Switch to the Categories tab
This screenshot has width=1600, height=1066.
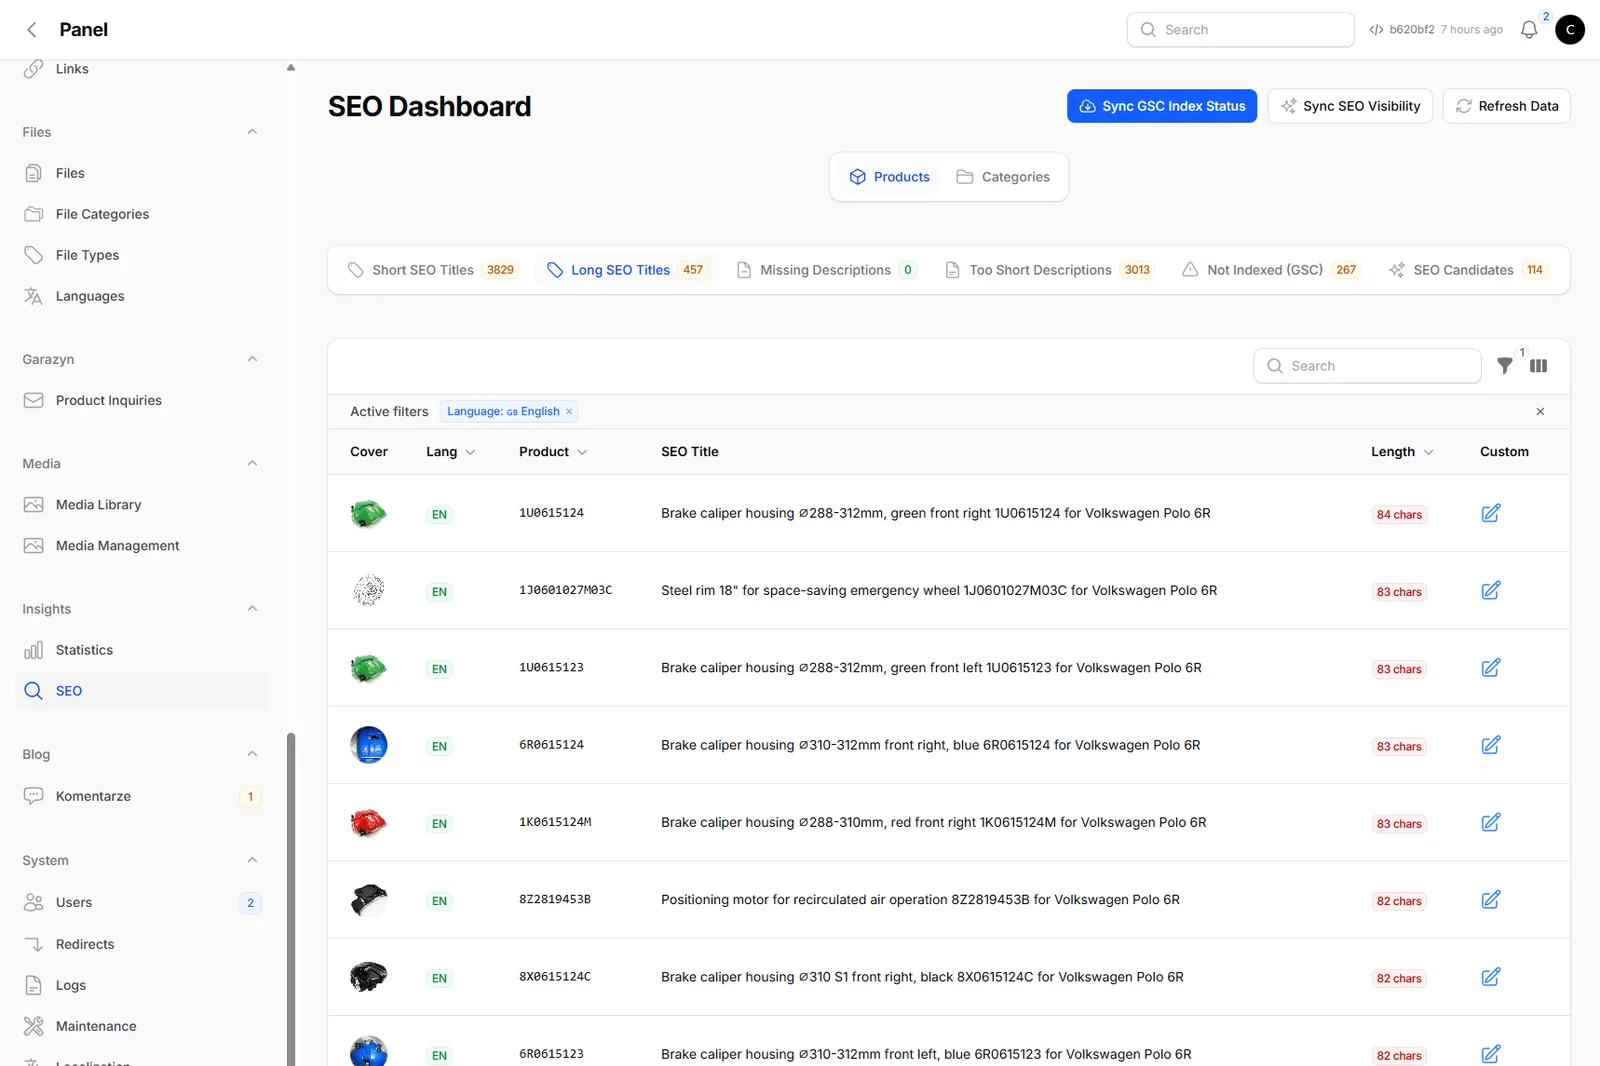click(1003, 177)
